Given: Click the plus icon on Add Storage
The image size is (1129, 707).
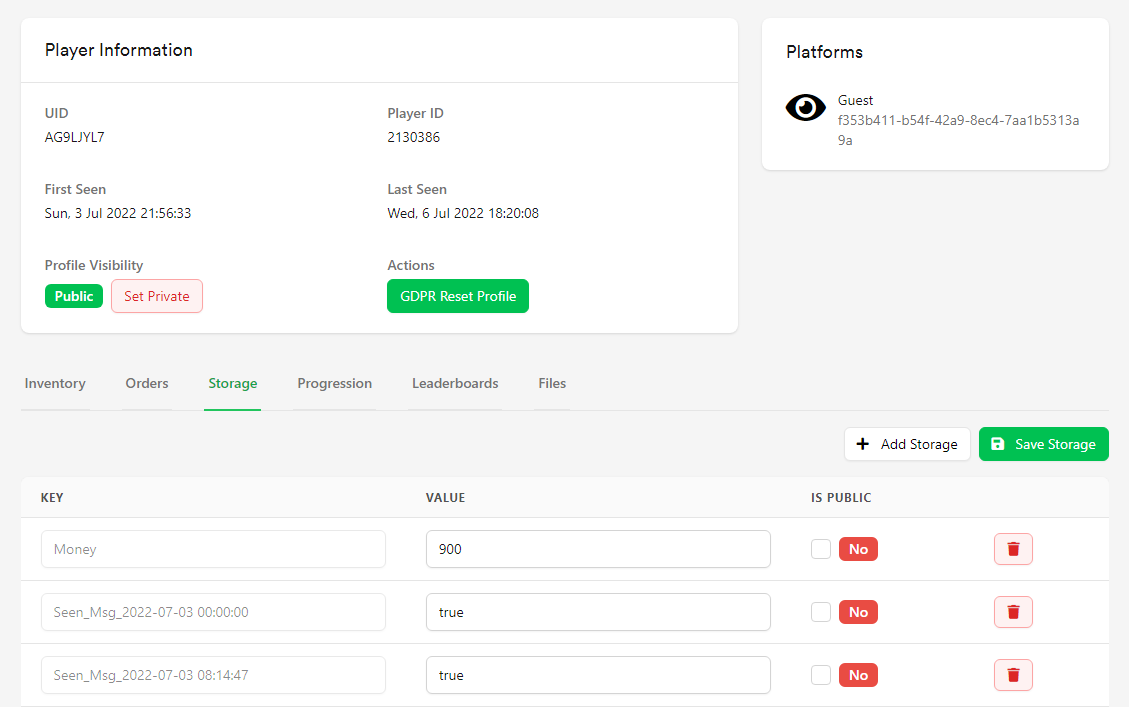Looking at the screenshot, I should pos(863,444).
